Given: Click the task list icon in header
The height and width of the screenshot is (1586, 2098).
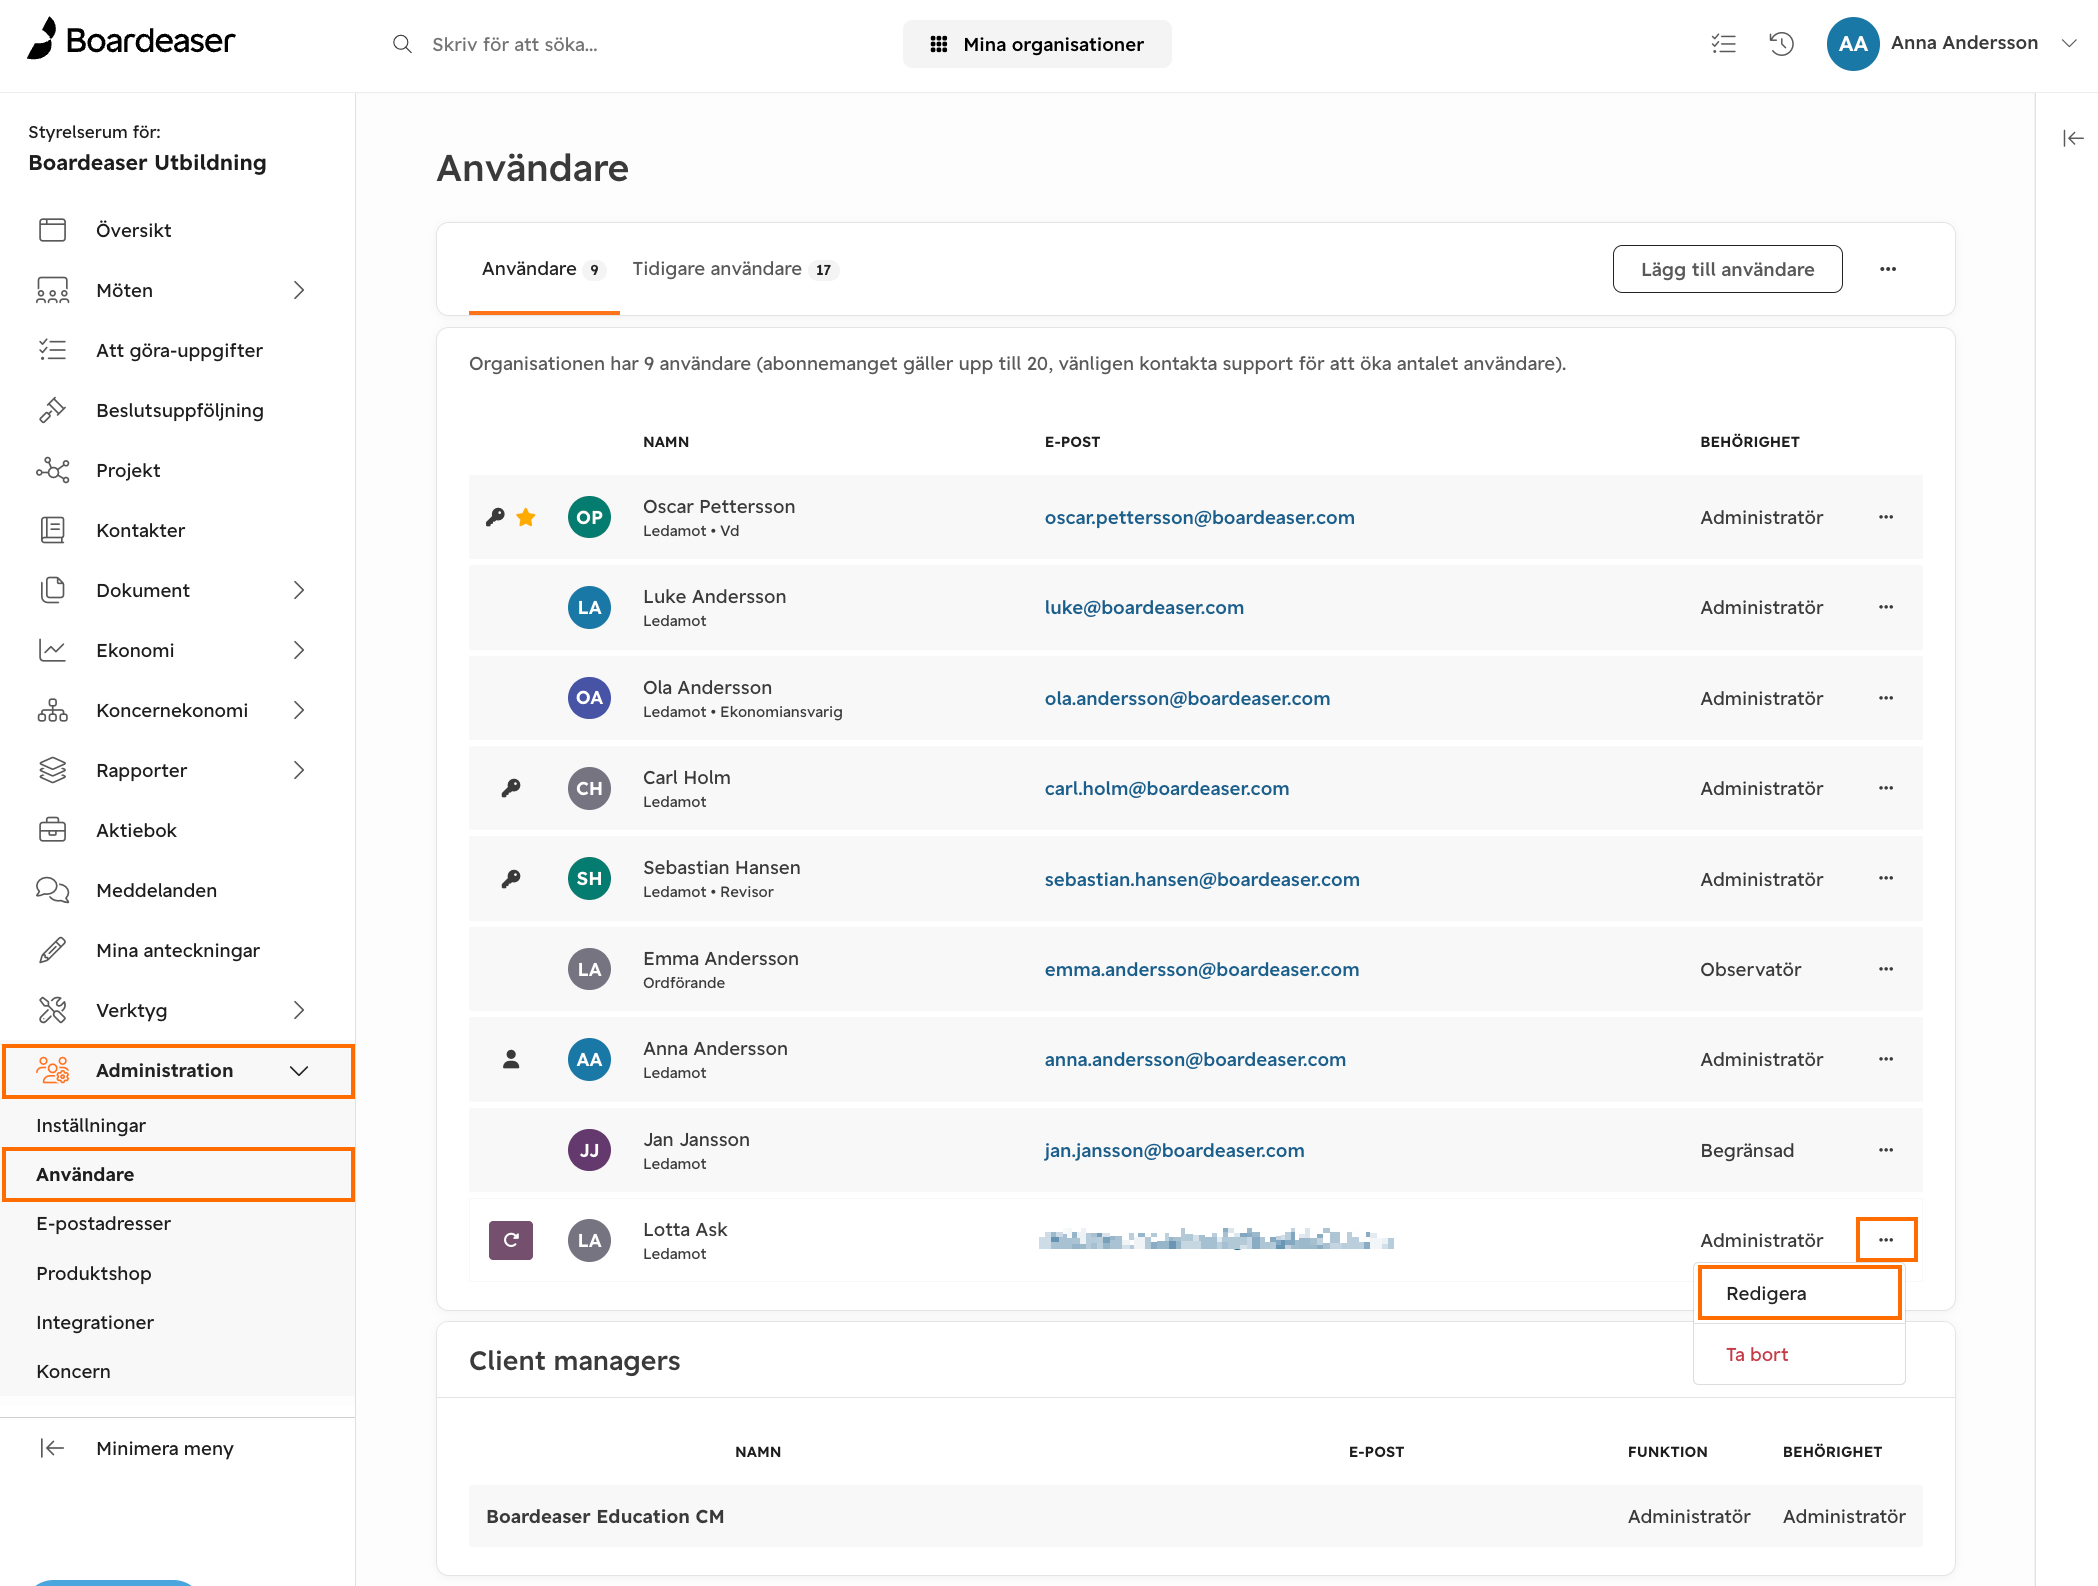Looking at the screenshot, I should coord(1723,43).
